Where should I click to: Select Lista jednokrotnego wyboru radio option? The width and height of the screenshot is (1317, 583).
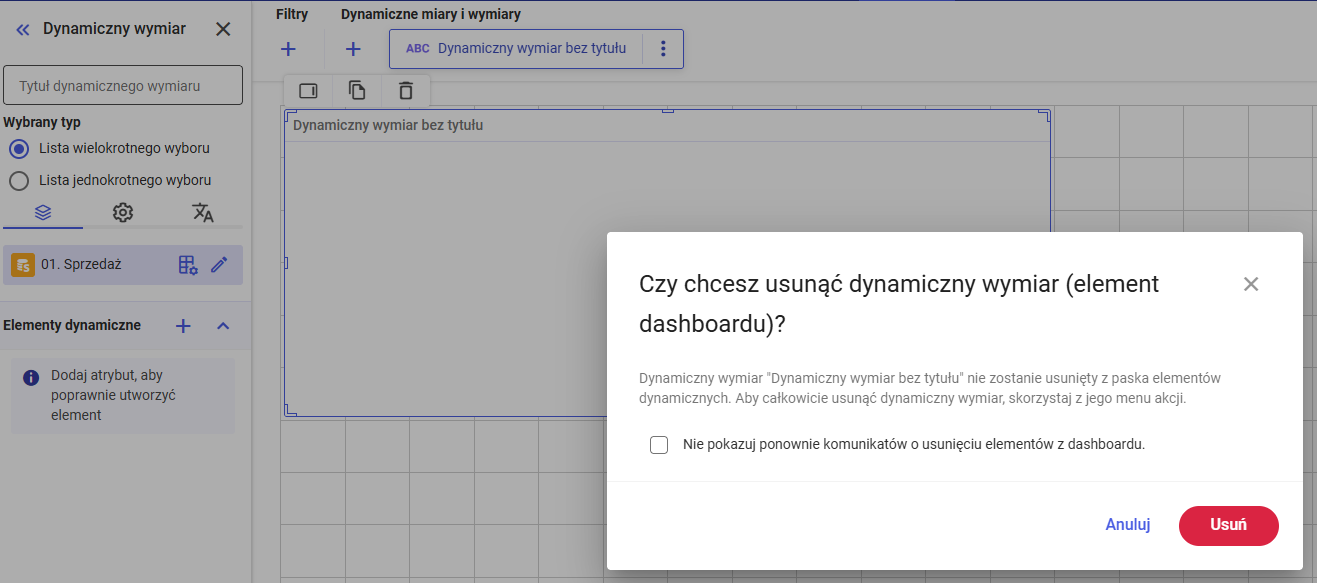[18, 181]
